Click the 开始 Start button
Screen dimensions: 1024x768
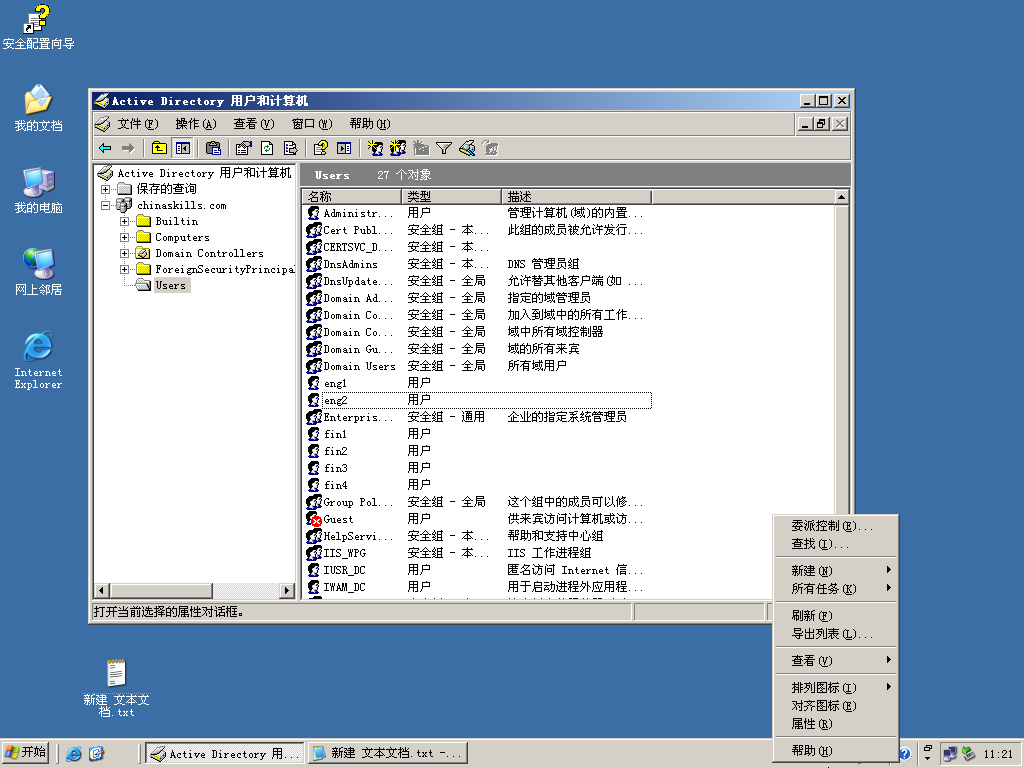[x=25, y=753]
